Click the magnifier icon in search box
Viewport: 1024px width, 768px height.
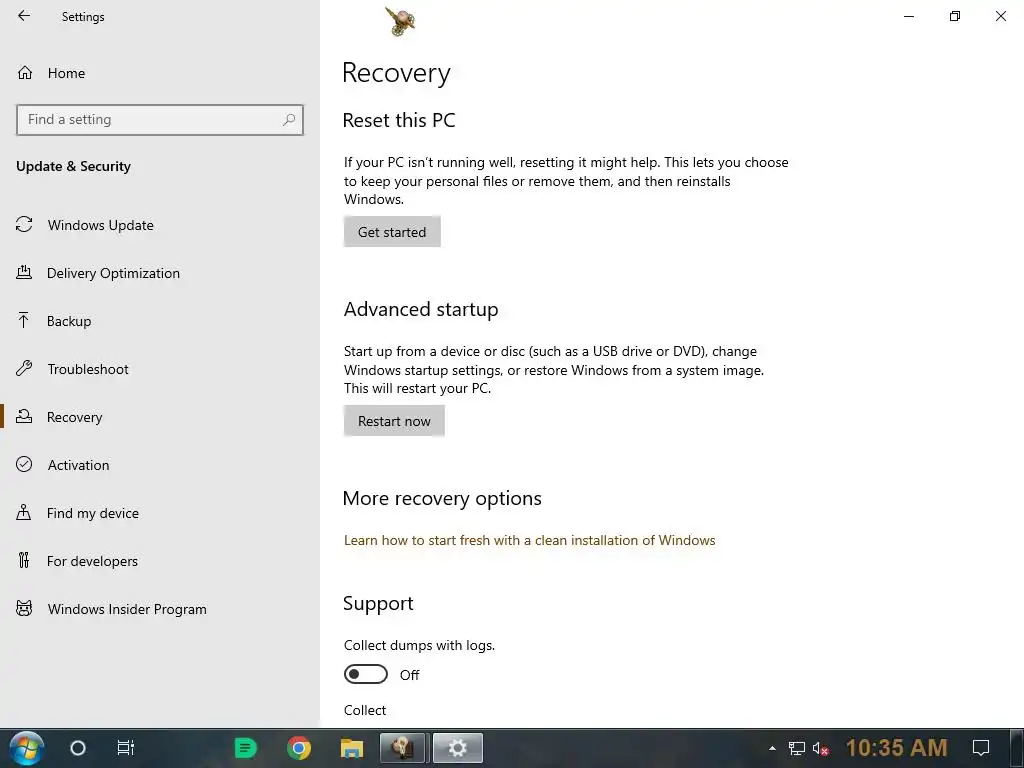click(289, 120)
